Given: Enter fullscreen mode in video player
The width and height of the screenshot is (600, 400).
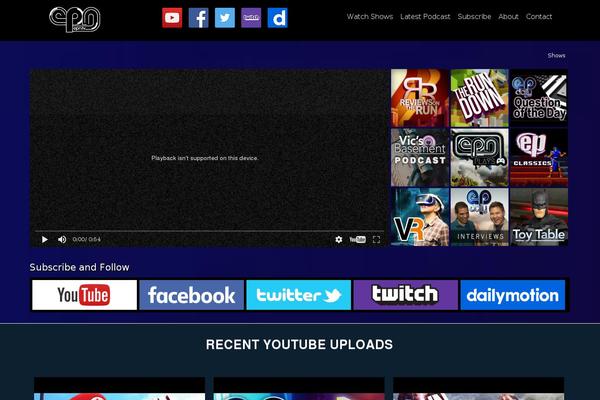Looking at the screenshot, I should [377, 239].
